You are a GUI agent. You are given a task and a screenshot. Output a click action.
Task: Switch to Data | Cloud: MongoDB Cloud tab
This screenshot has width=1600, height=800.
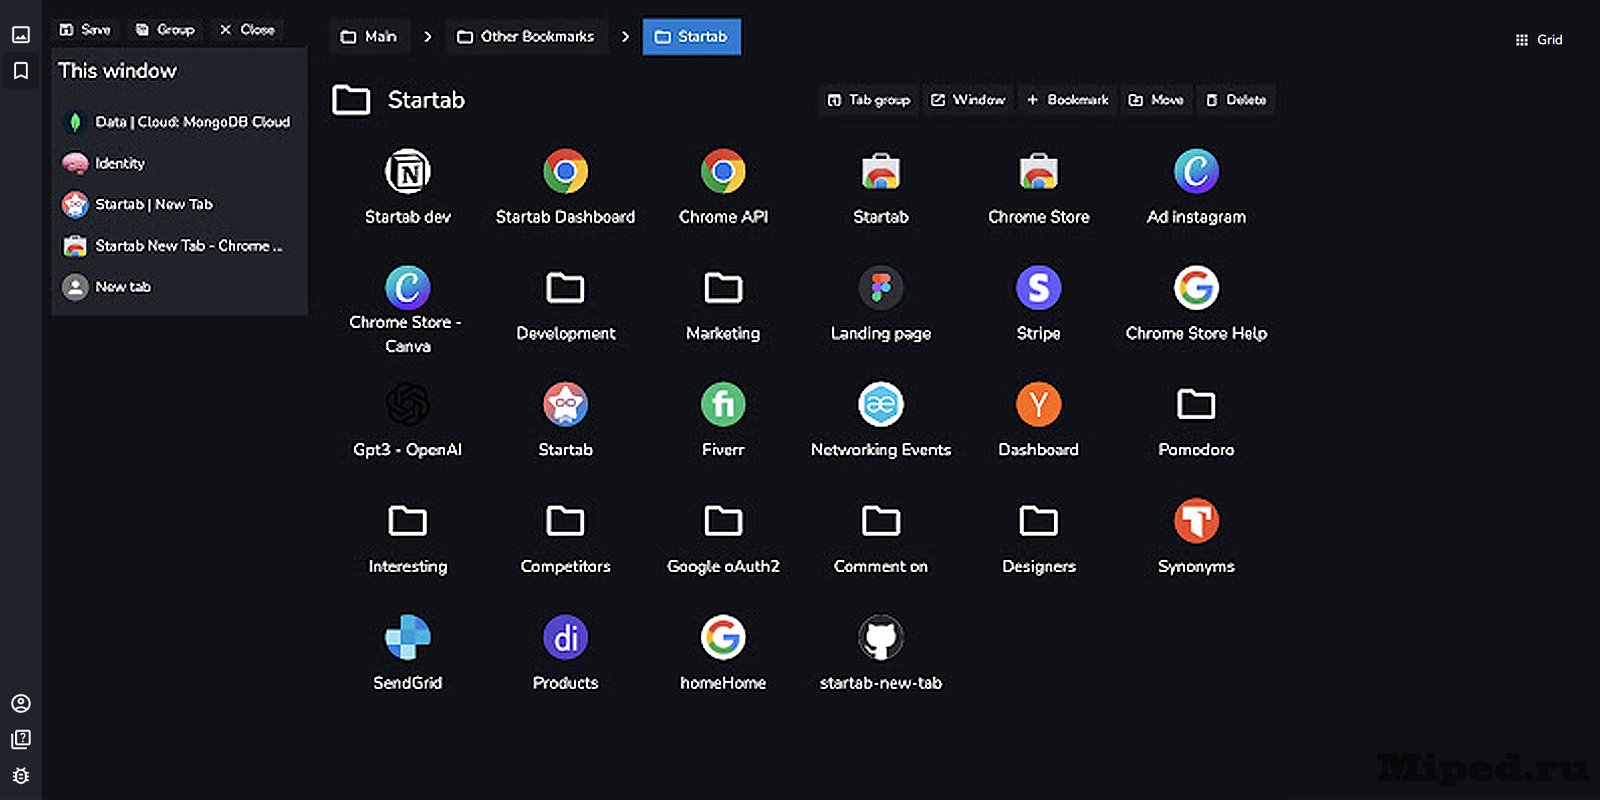pyautogui.click(x=178, y=122)
